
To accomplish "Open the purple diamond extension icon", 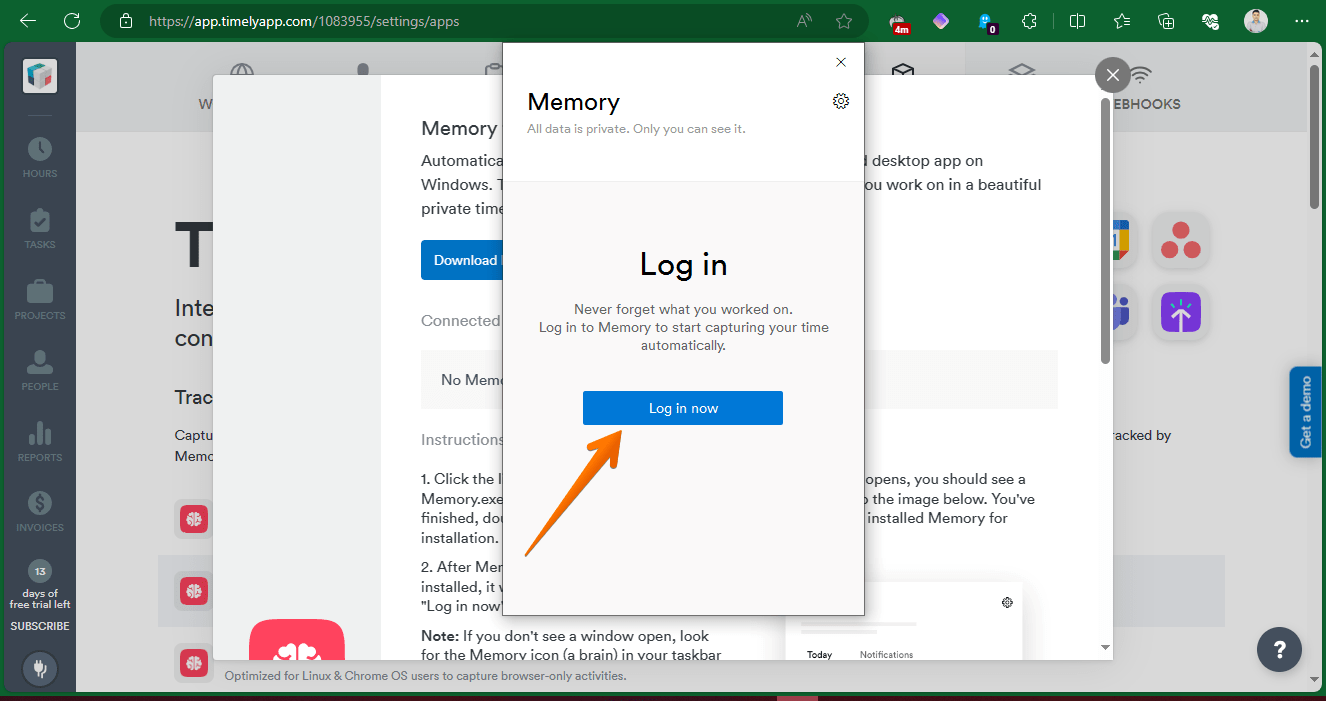I will point(941,20).
